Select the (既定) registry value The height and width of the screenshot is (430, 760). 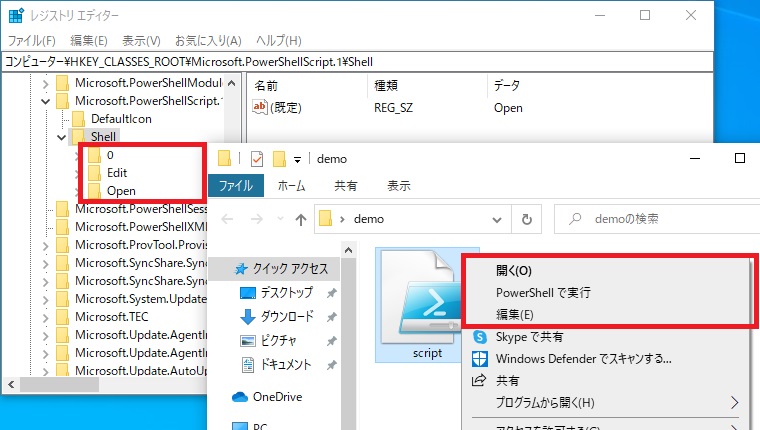(286, 107)
